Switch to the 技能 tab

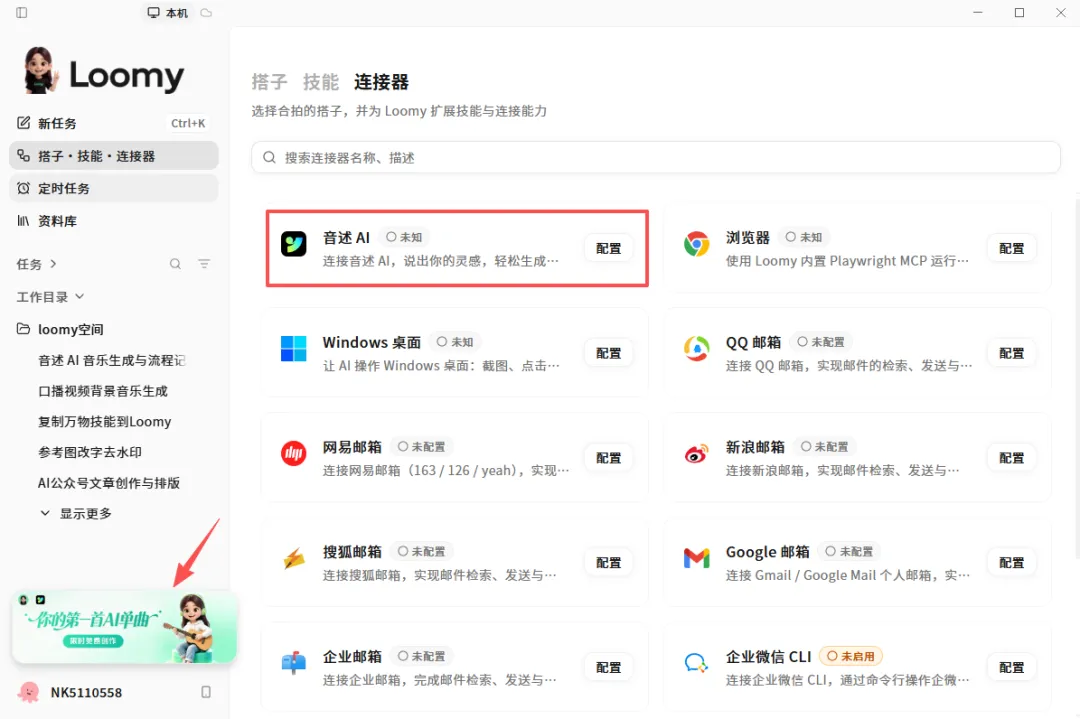pos(321,82)
